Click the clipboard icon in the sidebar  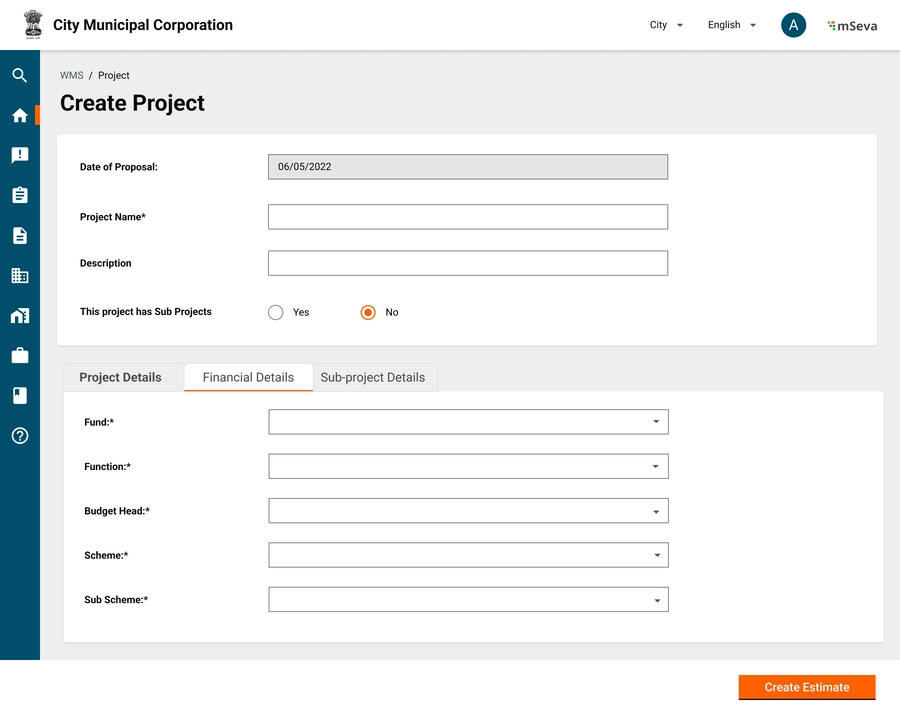(19, 195)
